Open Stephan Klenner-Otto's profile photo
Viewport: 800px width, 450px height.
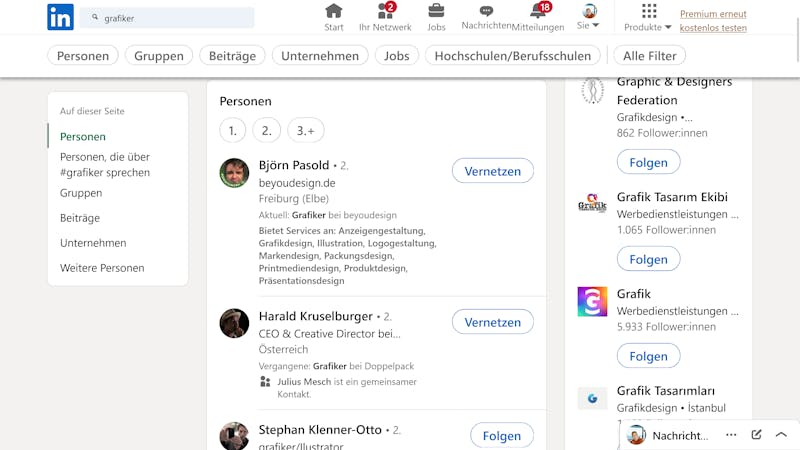point(234,436)
